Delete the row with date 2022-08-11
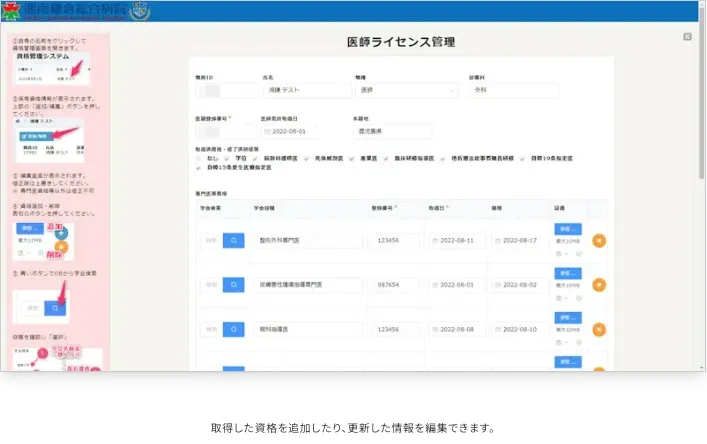This screenshot has width=707, height=444. pos(599,241)
